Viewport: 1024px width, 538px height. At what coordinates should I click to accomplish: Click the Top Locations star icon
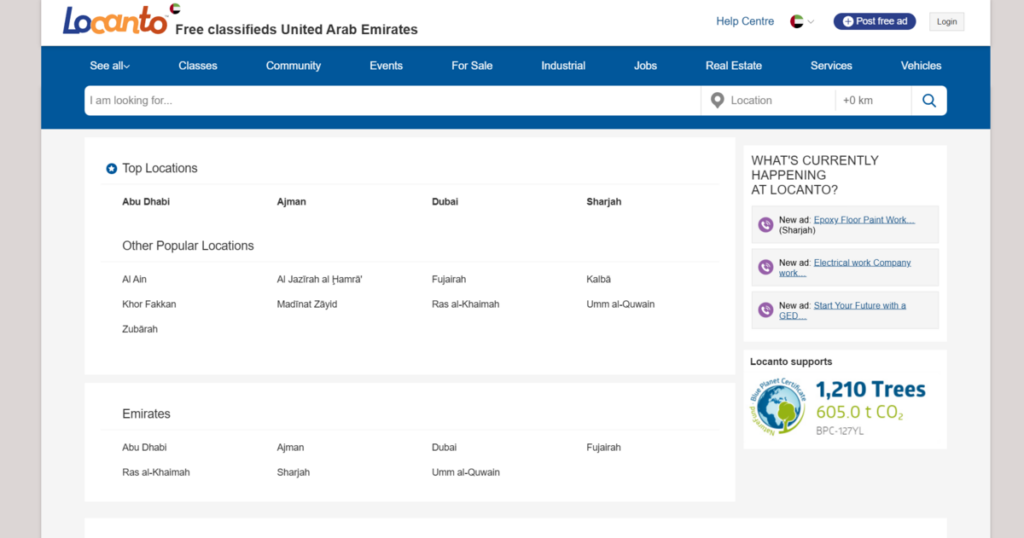[112, 168]
